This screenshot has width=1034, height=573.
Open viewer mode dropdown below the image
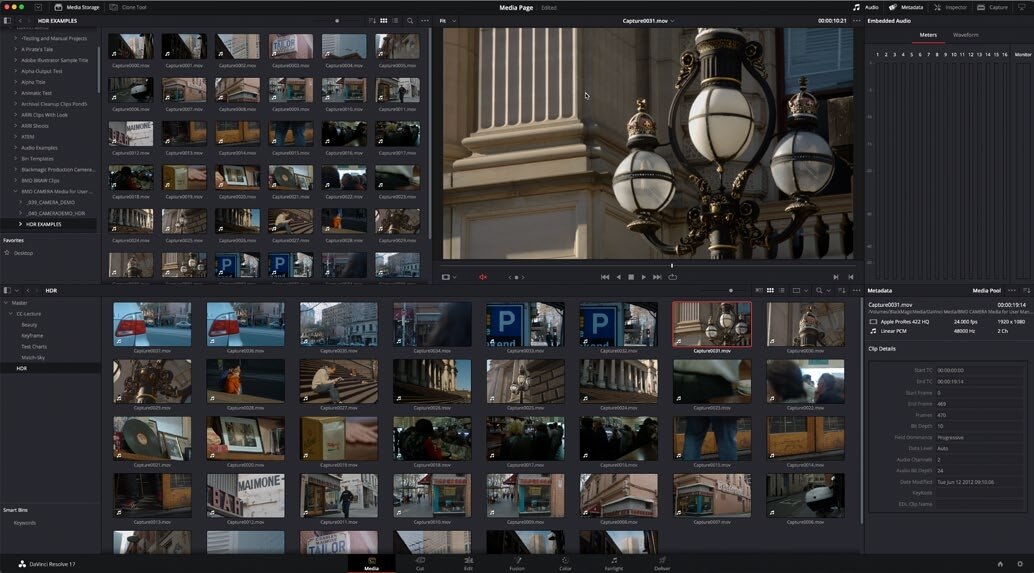(x=448, y=278)
